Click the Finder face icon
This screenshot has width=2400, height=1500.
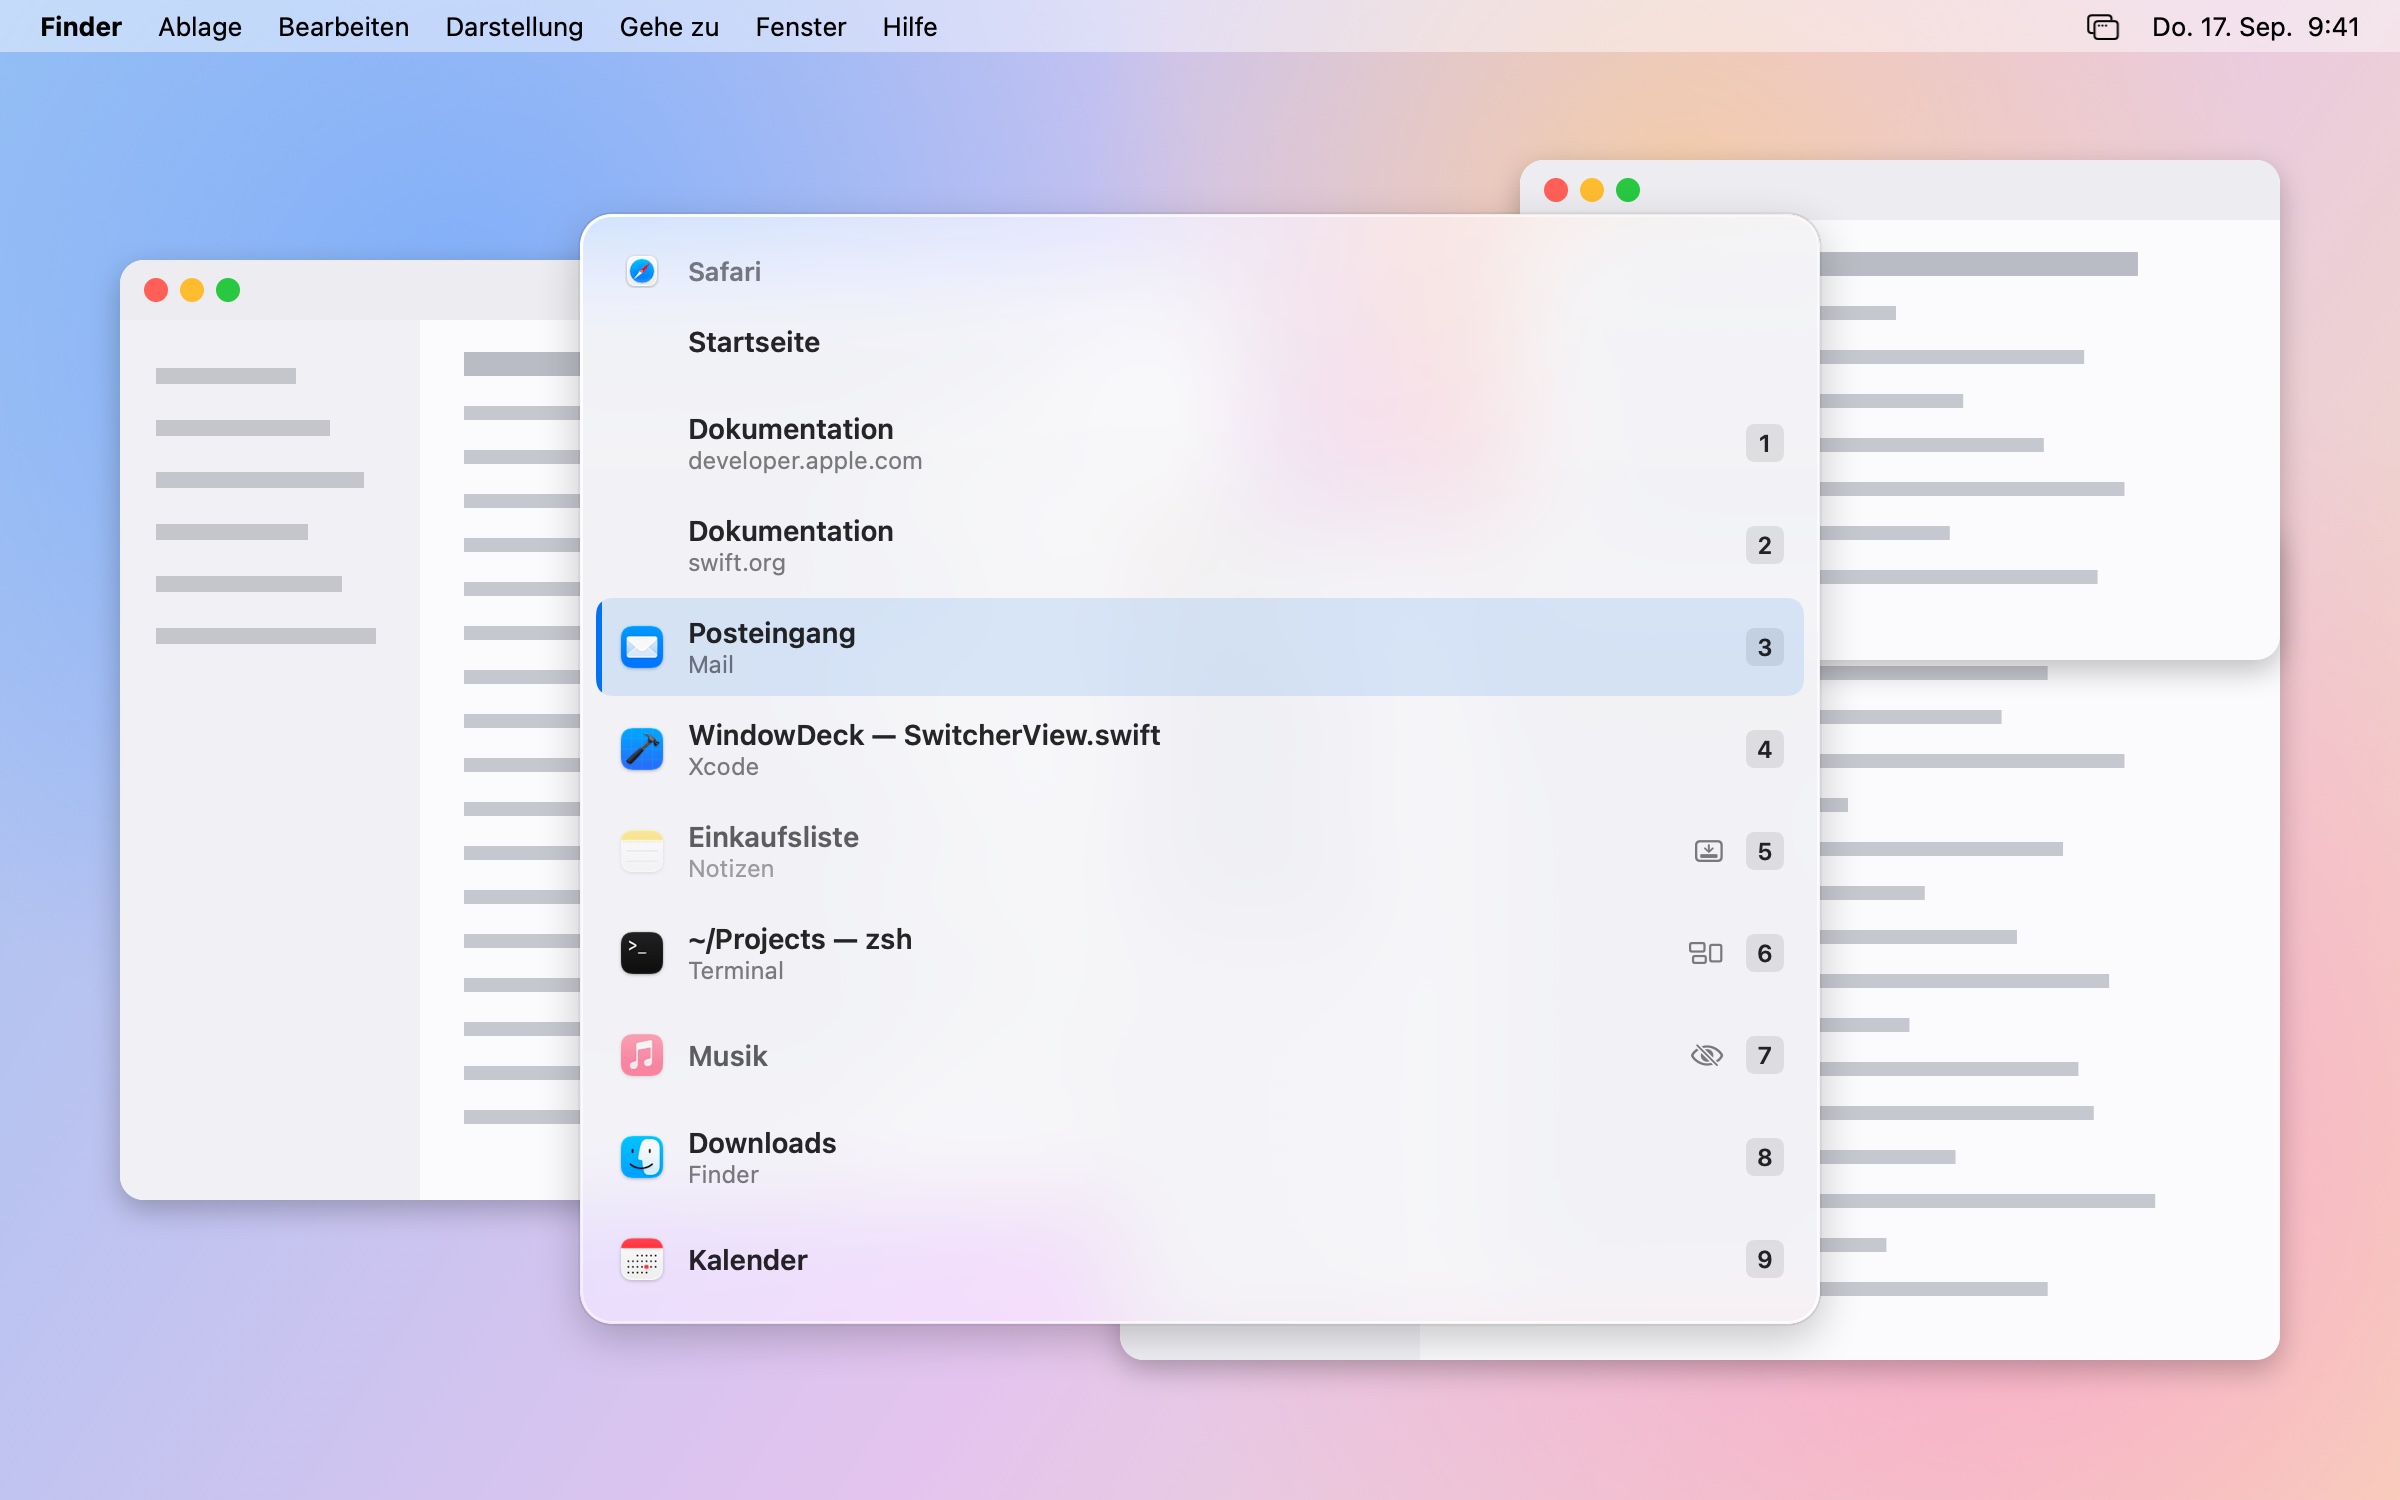[641, 1158]
